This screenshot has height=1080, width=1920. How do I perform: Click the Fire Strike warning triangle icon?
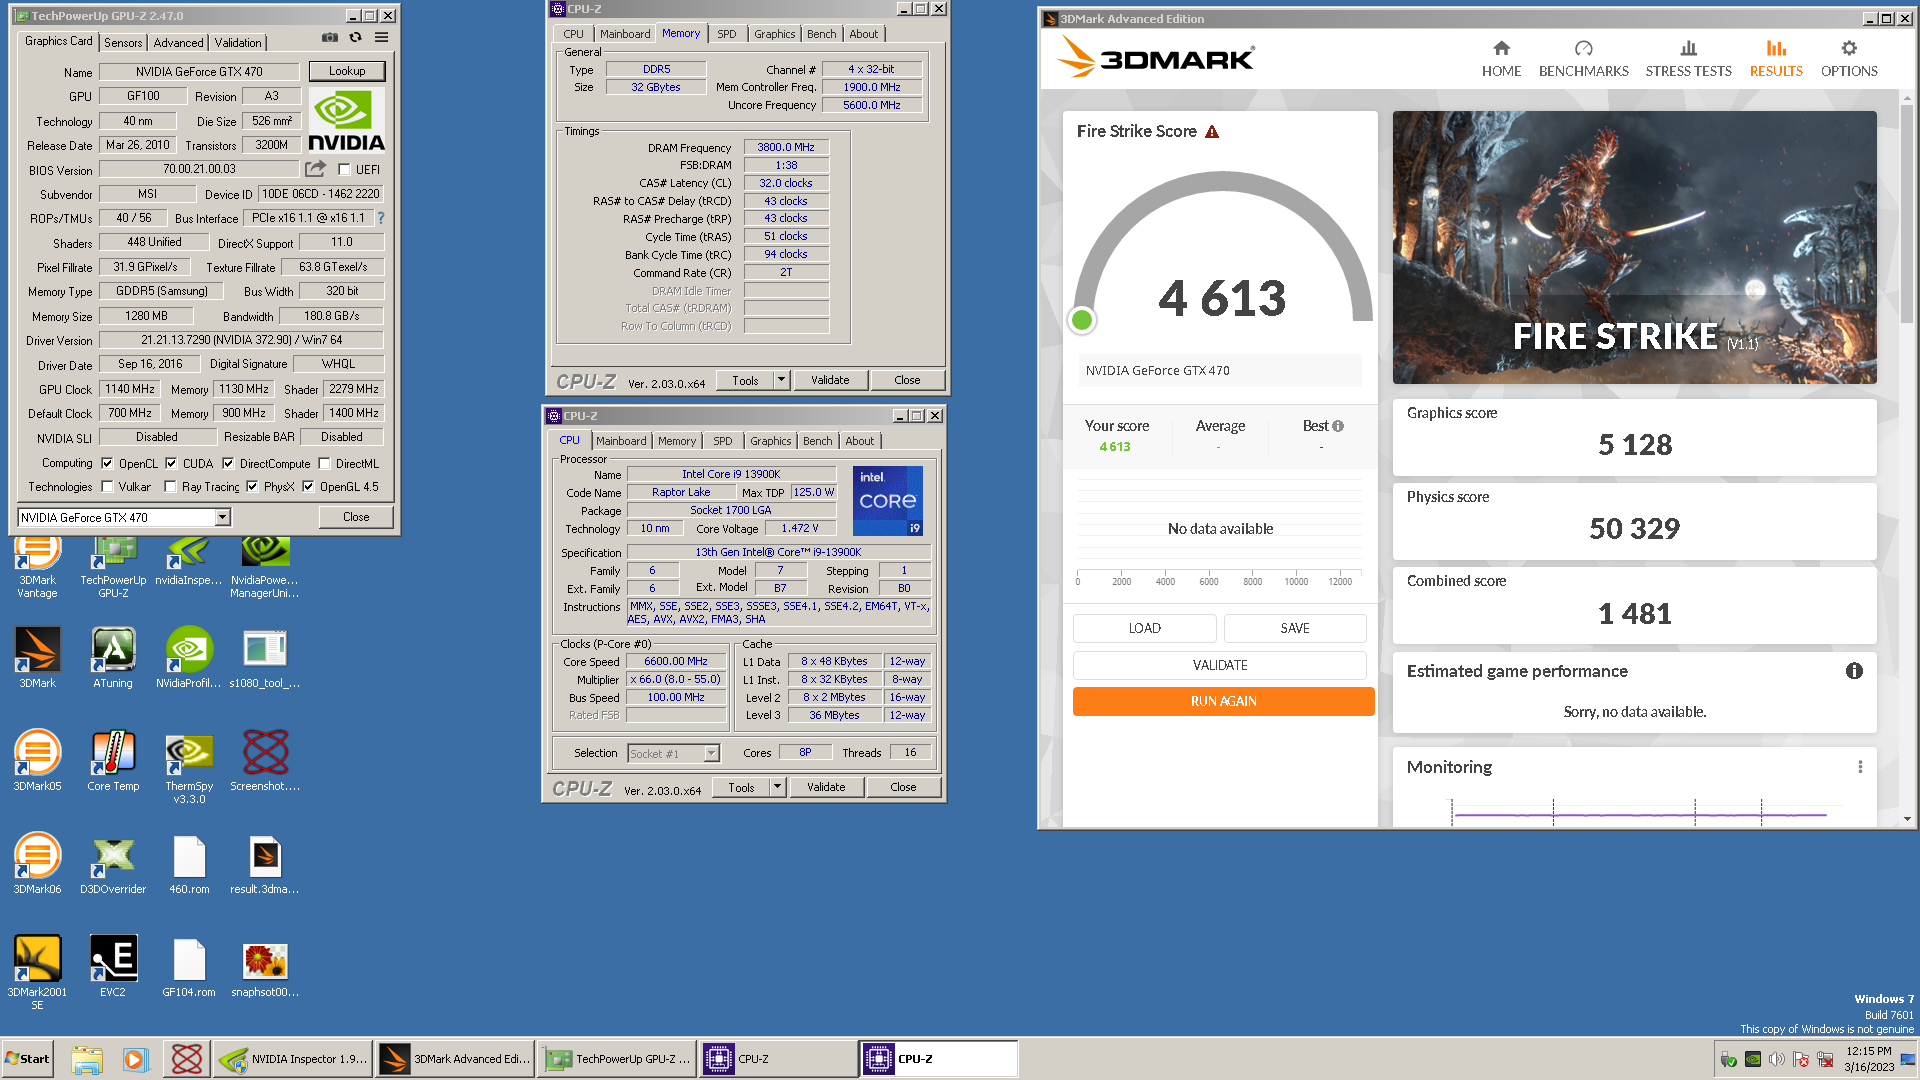point(1212,132)
